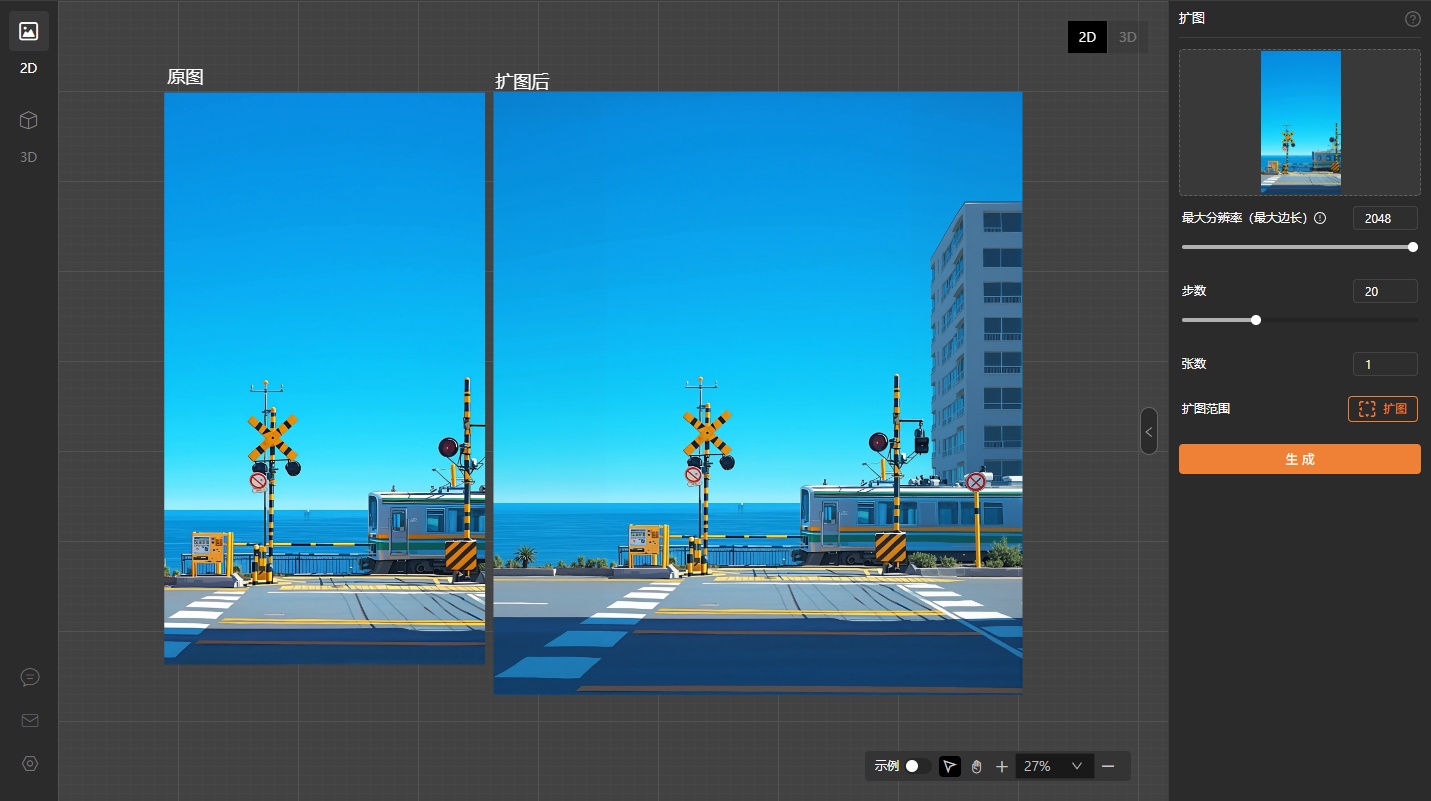
Task: Edit the 2048 resolution field
Action: point(1385,218)
